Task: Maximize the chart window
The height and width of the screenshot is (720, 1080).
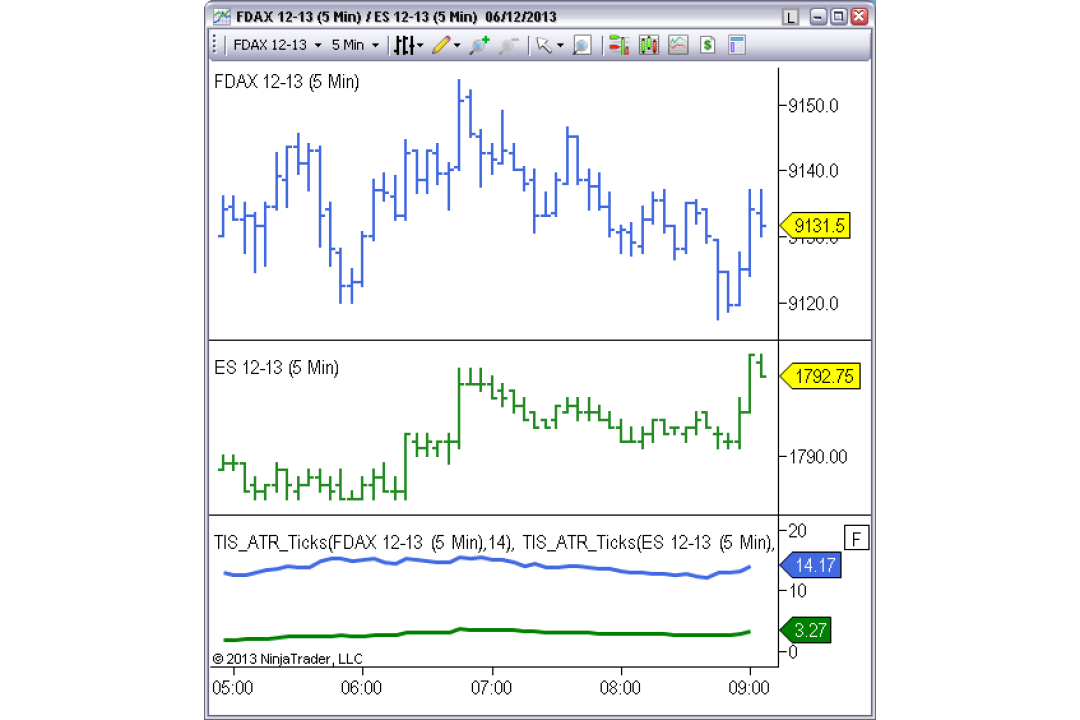Action: [x=838, y=17]
